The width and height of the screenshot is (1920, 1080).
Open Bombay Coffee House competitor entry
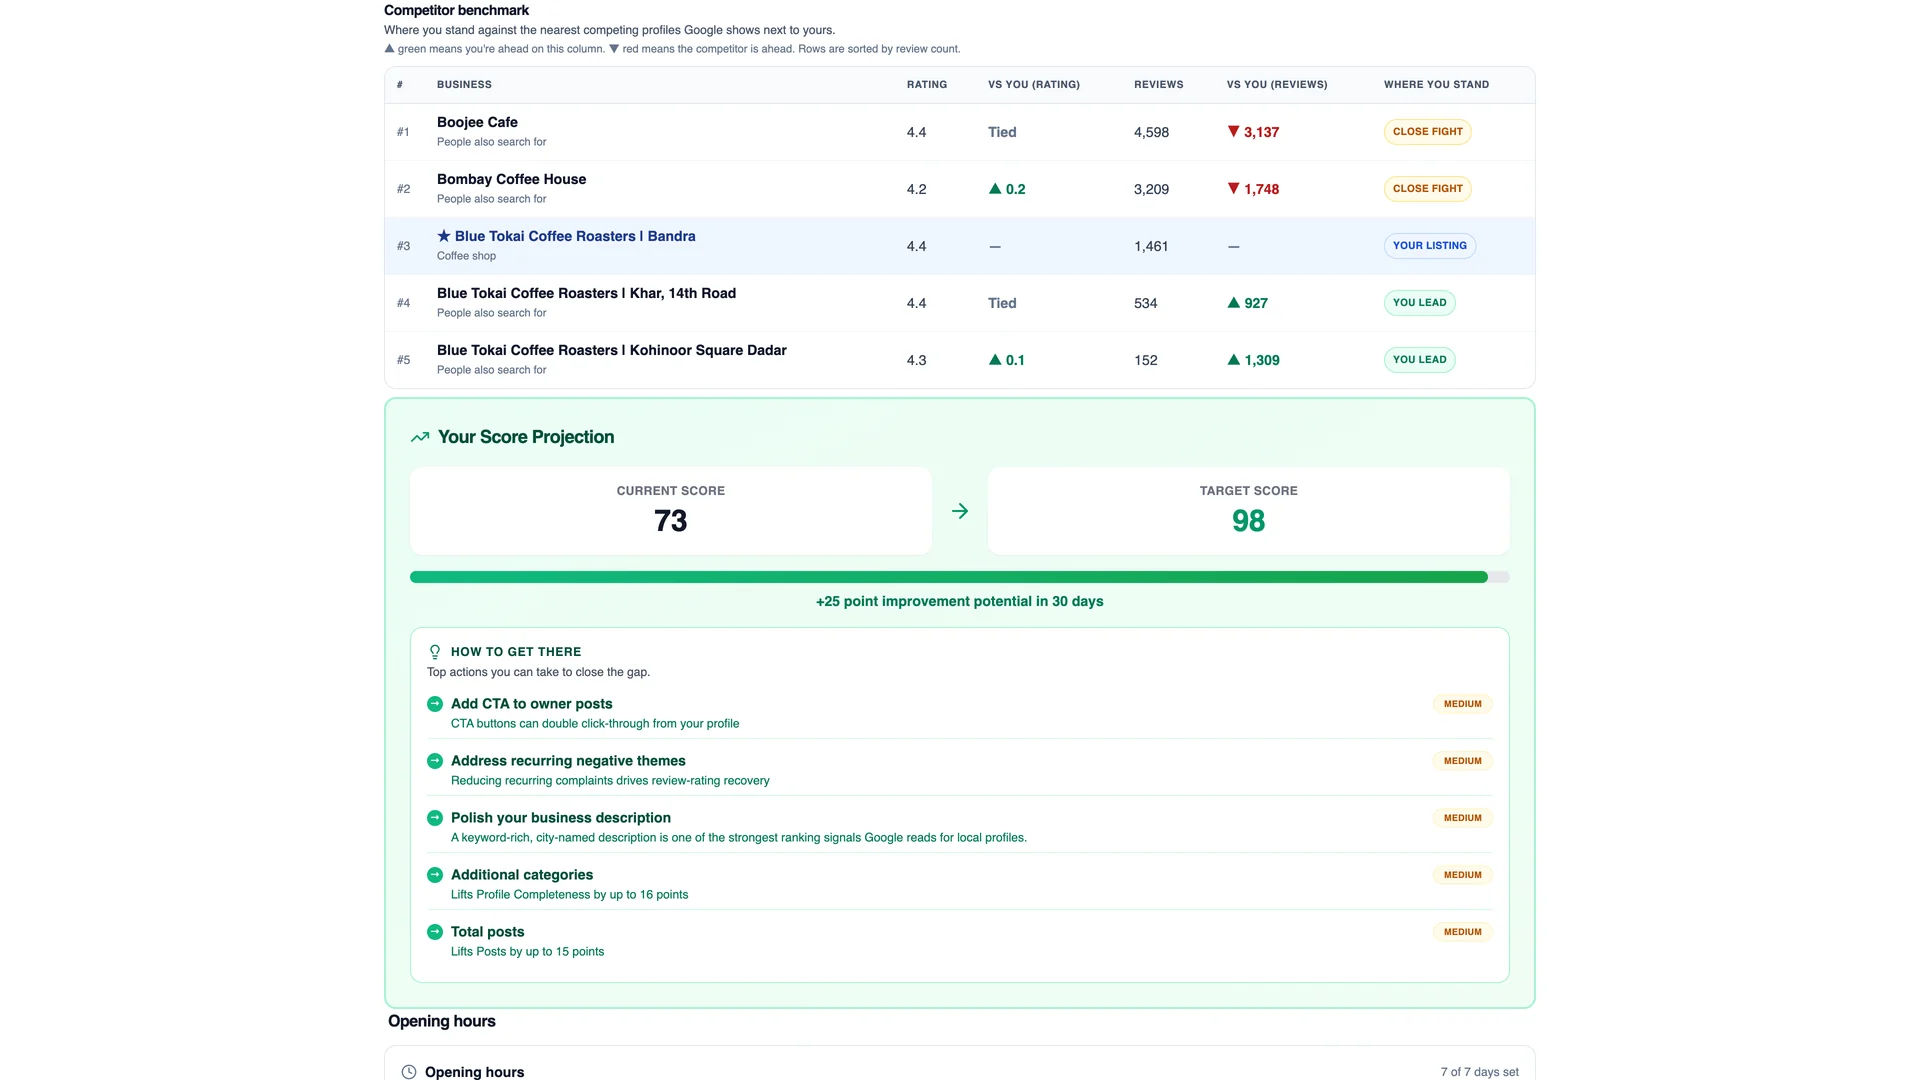(960, 189)
